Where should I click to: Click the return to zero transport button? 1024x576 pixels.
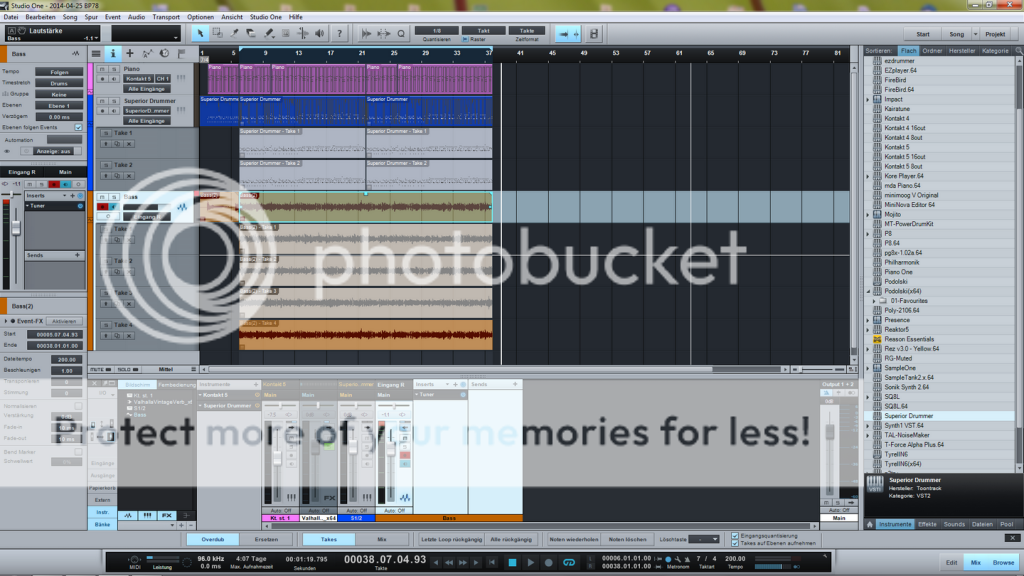492,562
